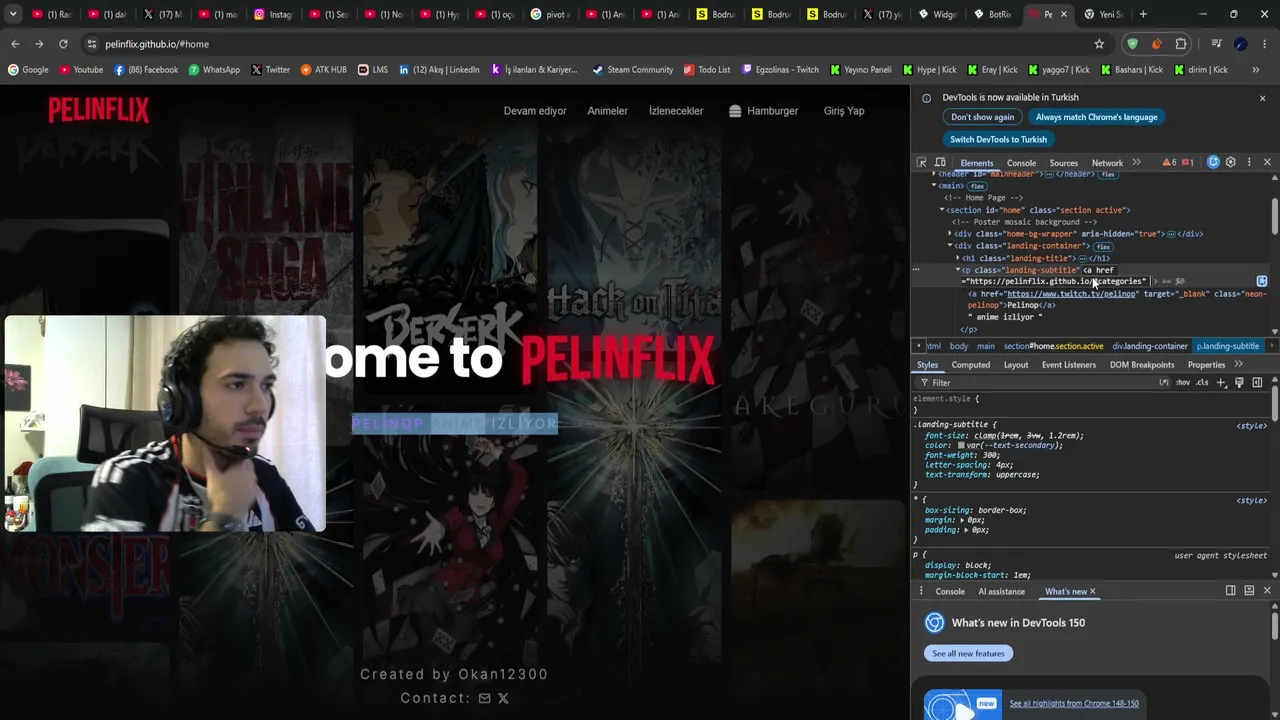Select body in the DevTools breadcrumb
The height and width of the screenshot is (720, 1280).
959,346
